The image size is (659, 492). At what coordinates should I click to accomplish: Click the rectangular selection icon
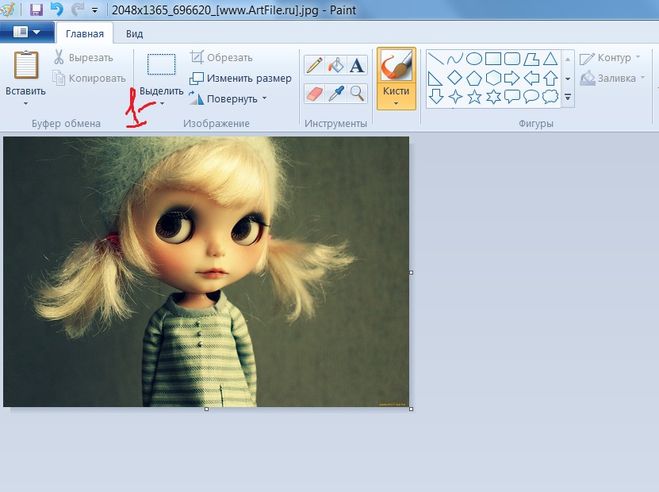coord(161,65)
